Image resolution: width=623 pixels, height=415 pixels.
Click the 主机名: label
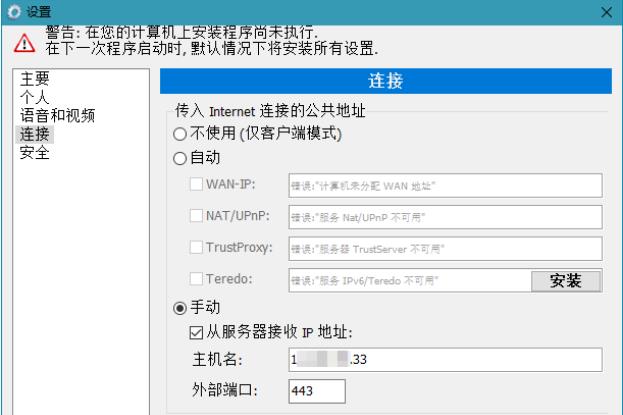tap(218, 359)
